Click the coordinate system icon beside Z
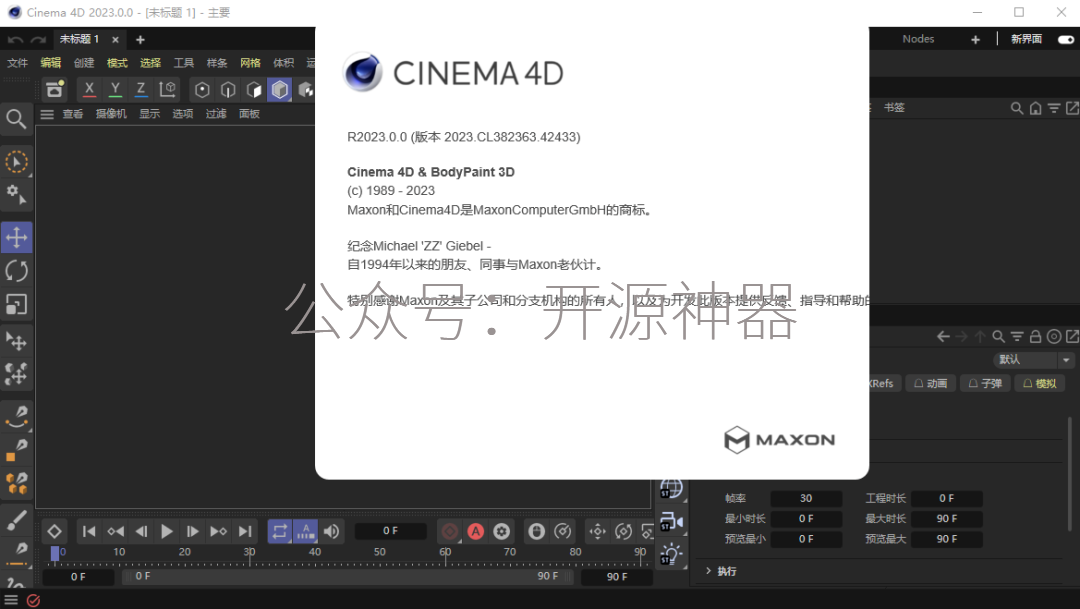The height and width of the screenshot is (609, 1080). tap(167, 89)
